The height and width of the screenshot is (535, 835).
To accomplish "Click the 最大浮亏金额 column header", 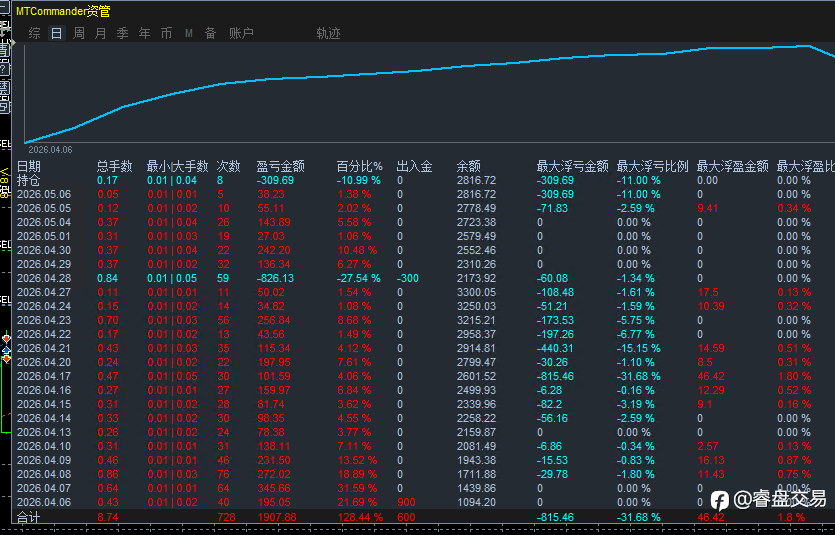I will click(x=572, y=167).
